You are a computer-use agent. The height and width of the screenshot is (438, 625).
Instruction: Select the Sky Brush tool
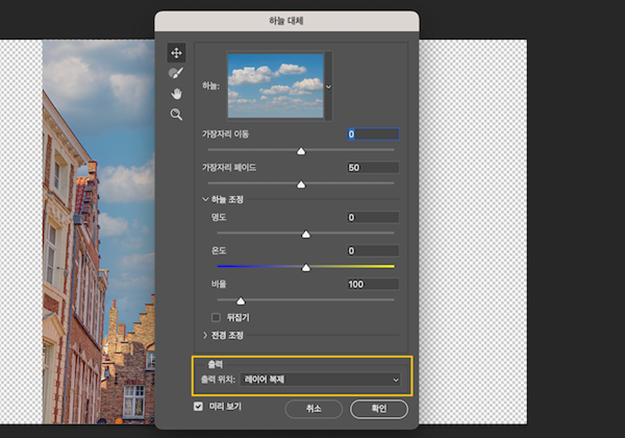[176, 73]
